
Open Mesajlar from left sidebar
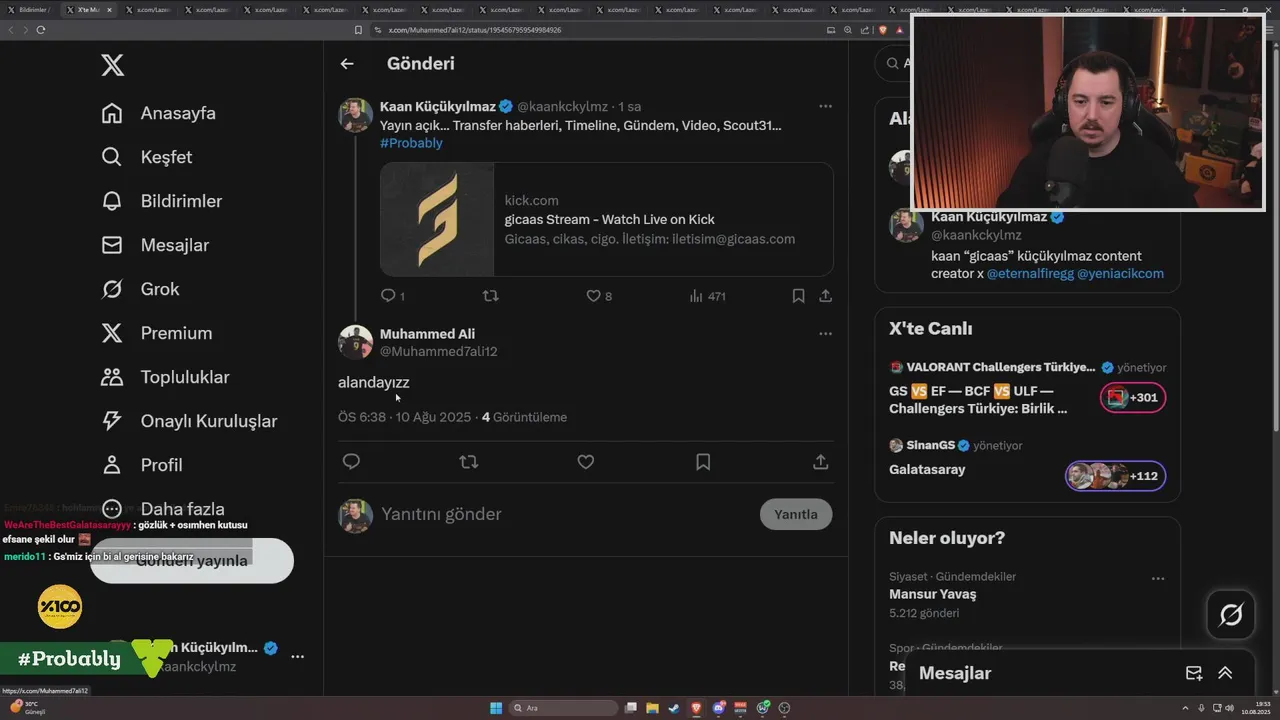click(x=155, y=245)
